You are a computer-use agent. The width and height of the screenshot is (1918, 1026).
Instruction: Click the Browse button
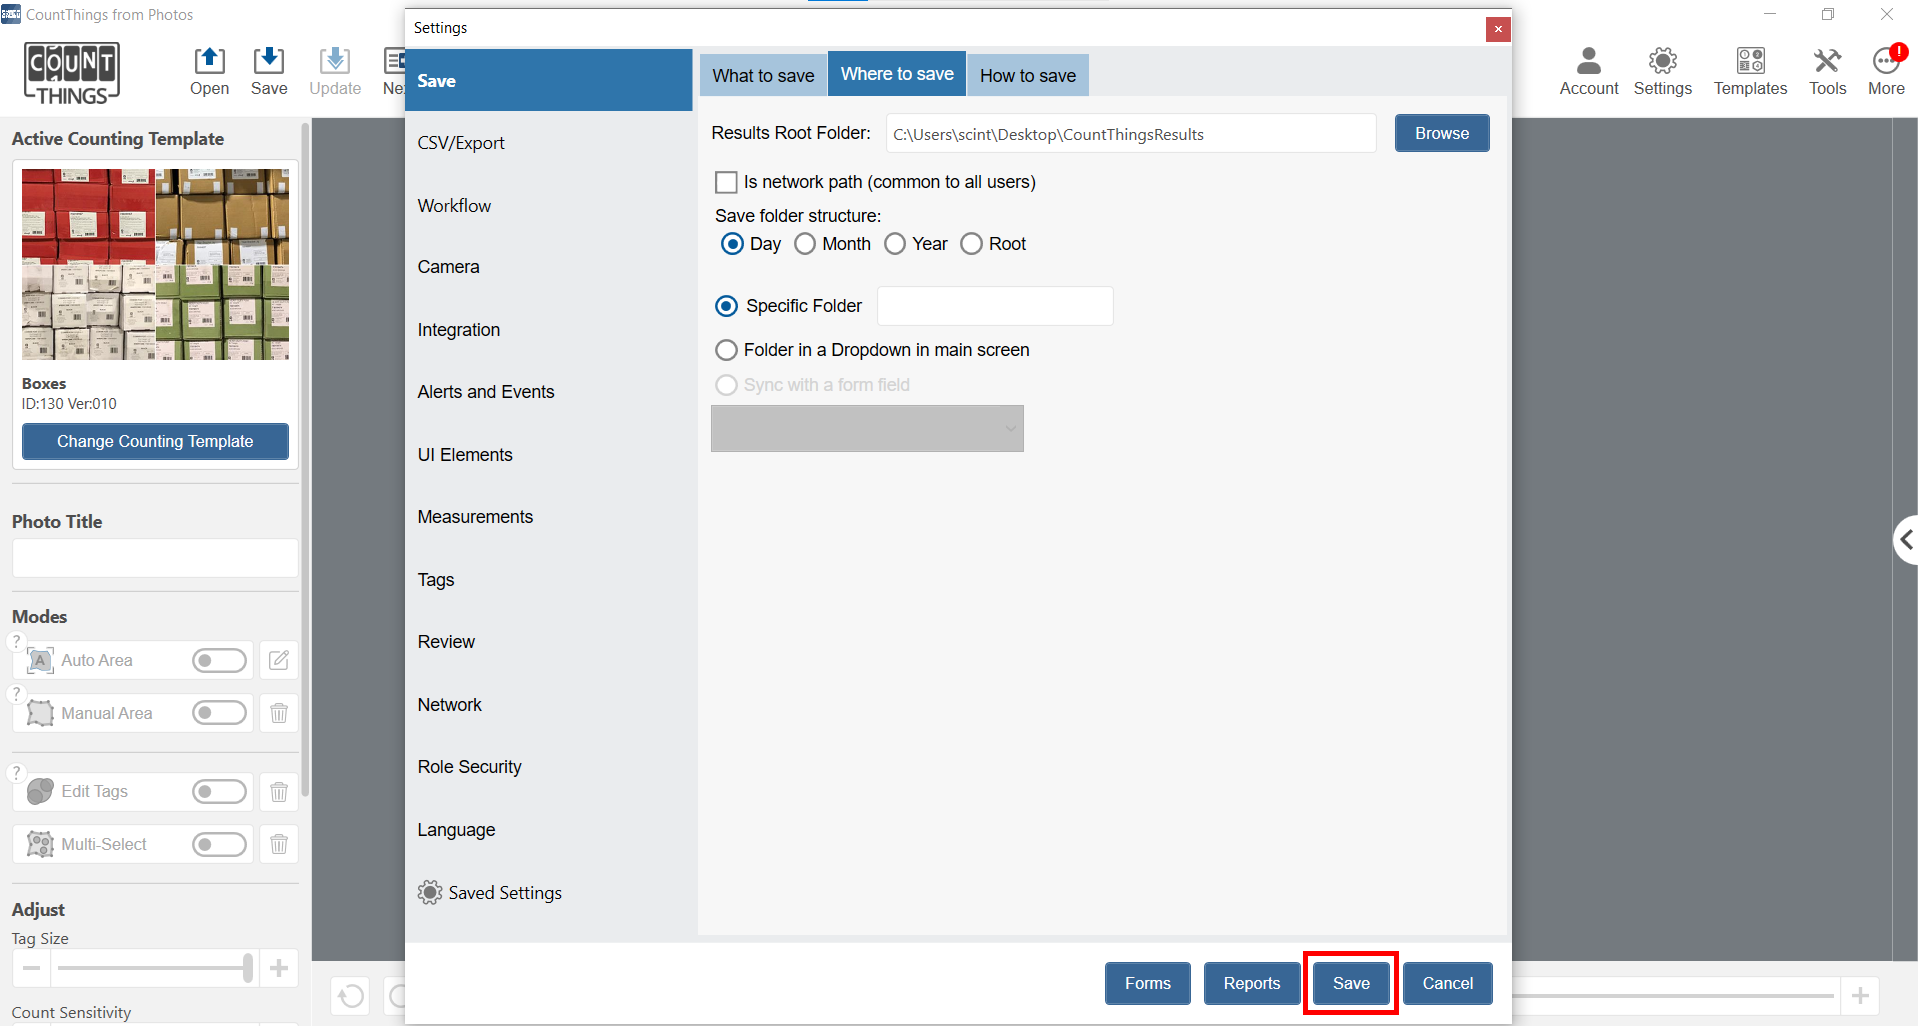pos(1441,133)
